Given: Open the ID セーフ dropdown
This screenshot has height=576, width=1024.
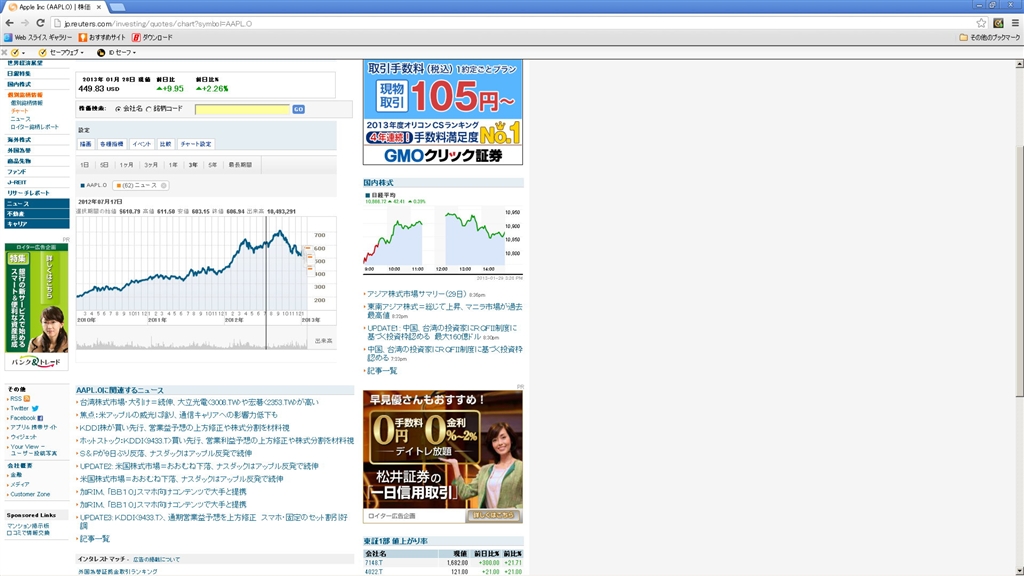Looking at the screenshot, I should tap(116, 52).
